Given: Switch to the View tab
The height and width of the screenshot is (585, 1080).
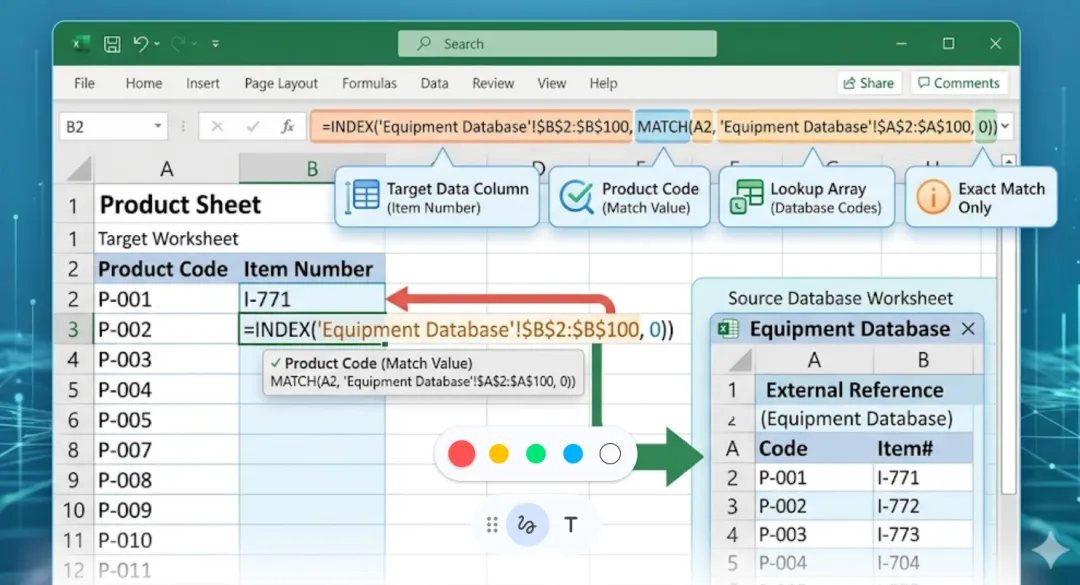Looking at the screenshot, I should coord(552,83).
